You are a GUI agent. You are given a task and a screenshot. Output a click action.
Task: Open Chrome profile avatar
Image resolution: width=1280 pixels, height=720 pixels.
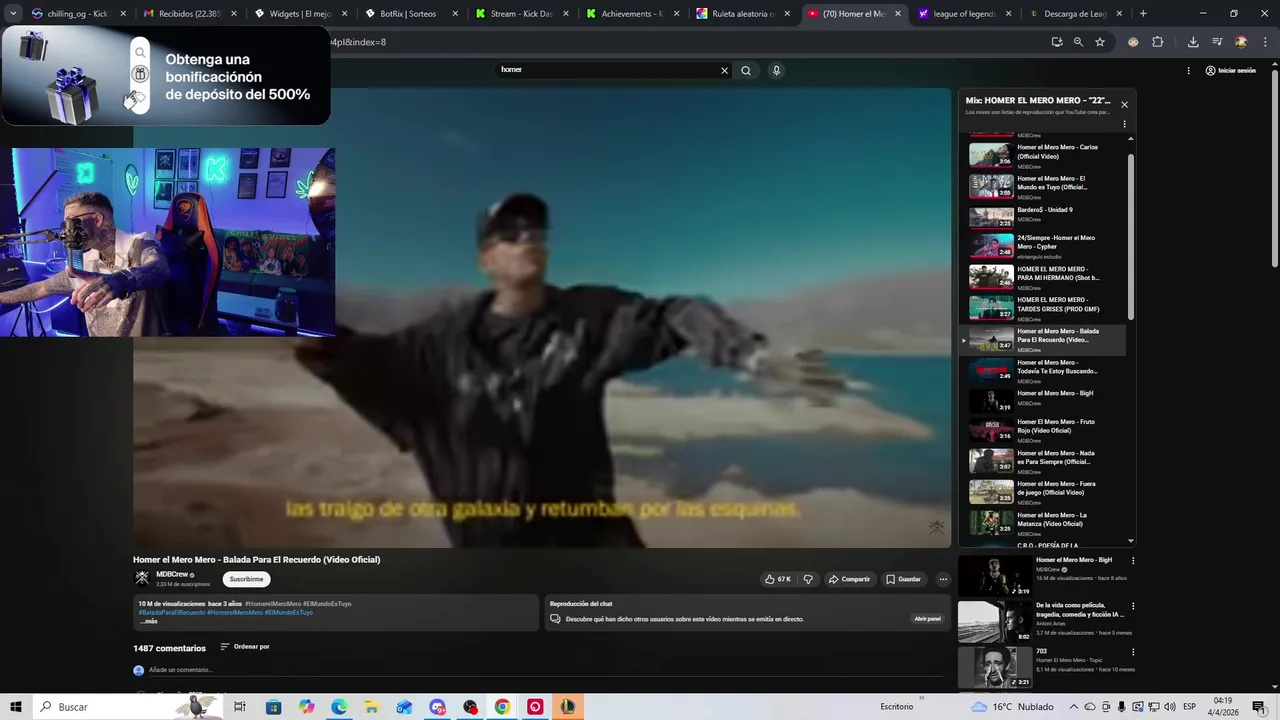coord(1241,42)
